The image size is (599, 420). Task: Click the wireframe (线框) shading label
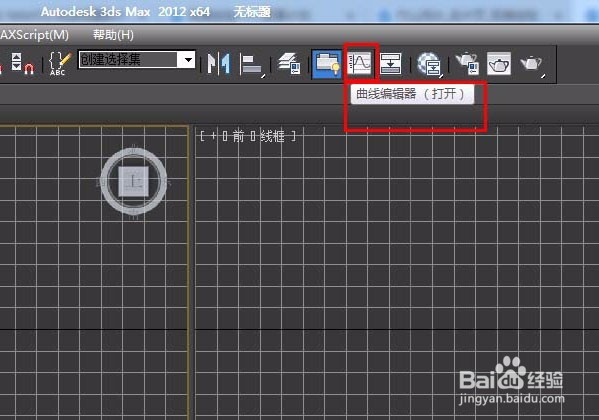(272, 136)
